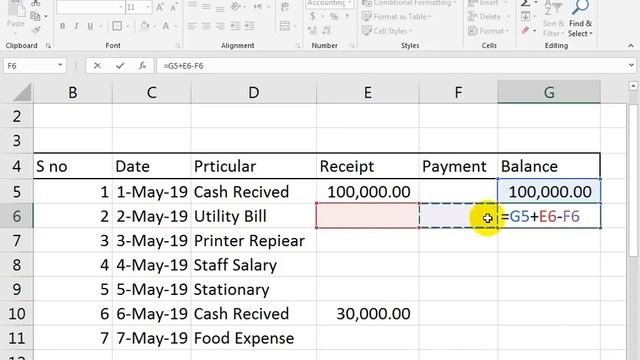This screenshot has width=640, height=360.
Task: Click the Insert Function fx icon
Action: pyautogui.click(x=142, y=65)
